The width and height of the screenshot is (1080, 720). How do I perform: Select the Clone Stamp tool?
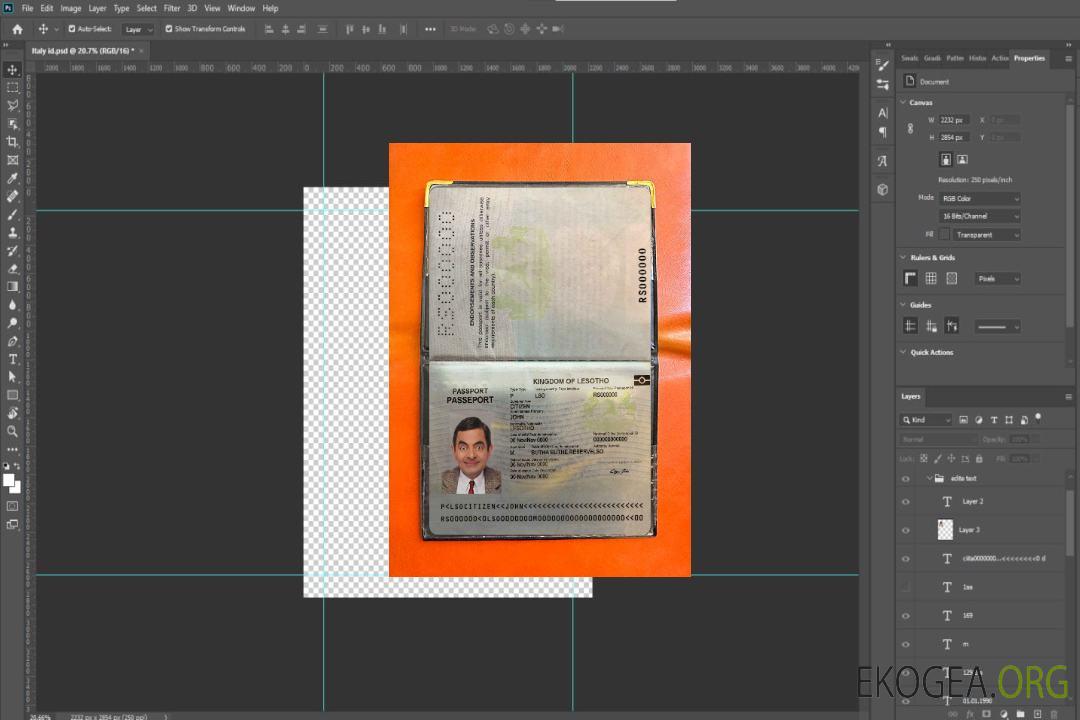point(12,232)
